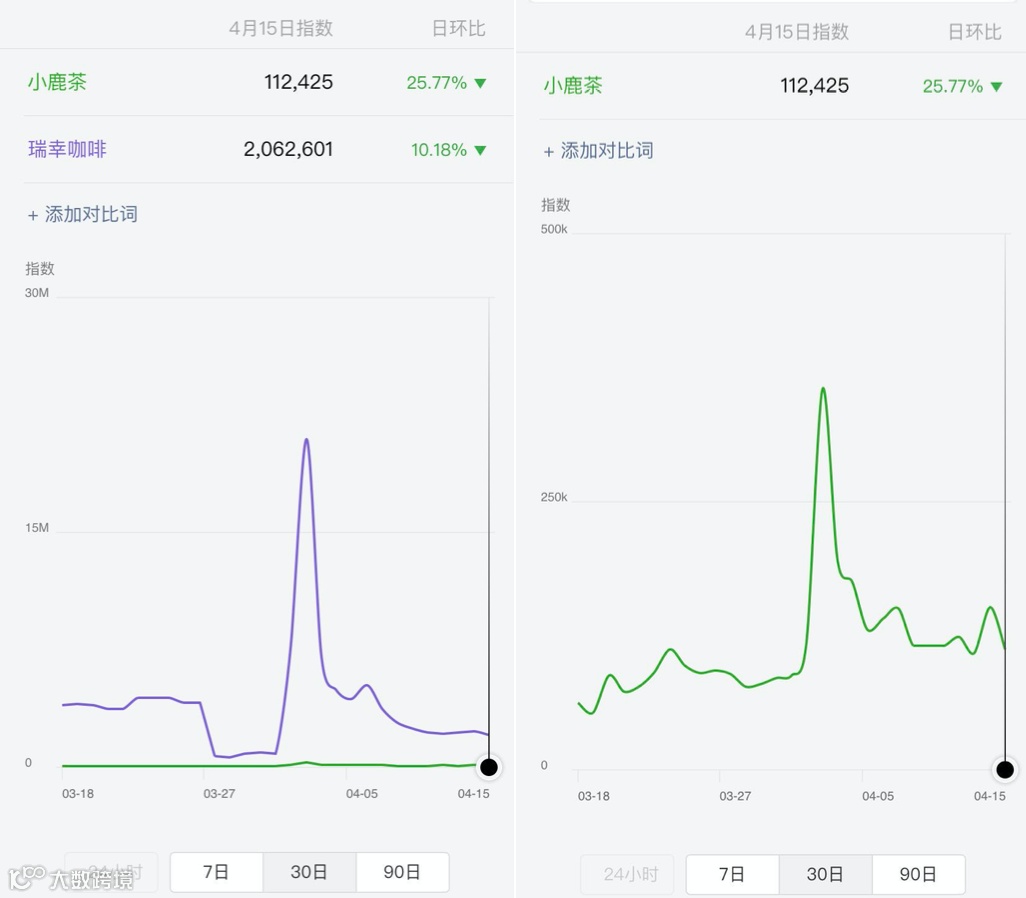The width and height of the screenshot is (1026, 898).
Task: Click 03-18 date label on right chart
Action: point(593,796)
